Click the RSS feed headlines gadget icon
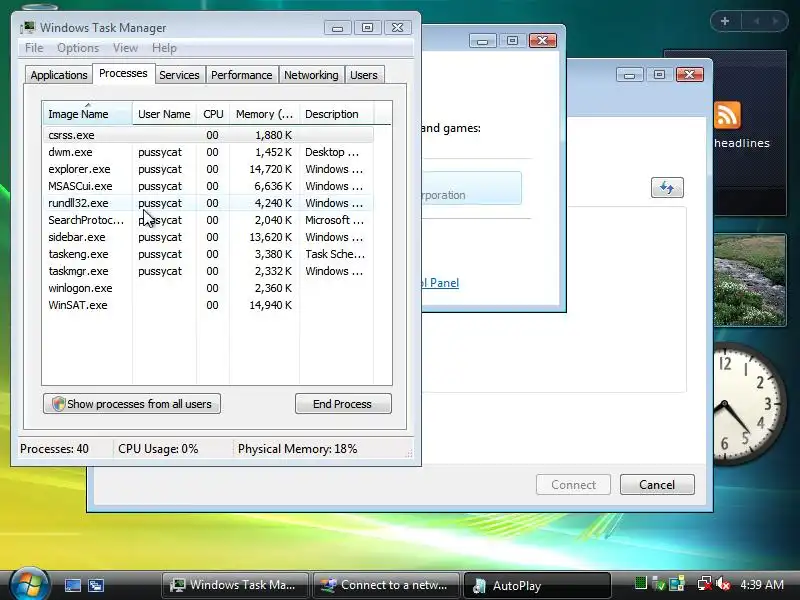Viewport: 800px width, 600px height. (727, 115)
